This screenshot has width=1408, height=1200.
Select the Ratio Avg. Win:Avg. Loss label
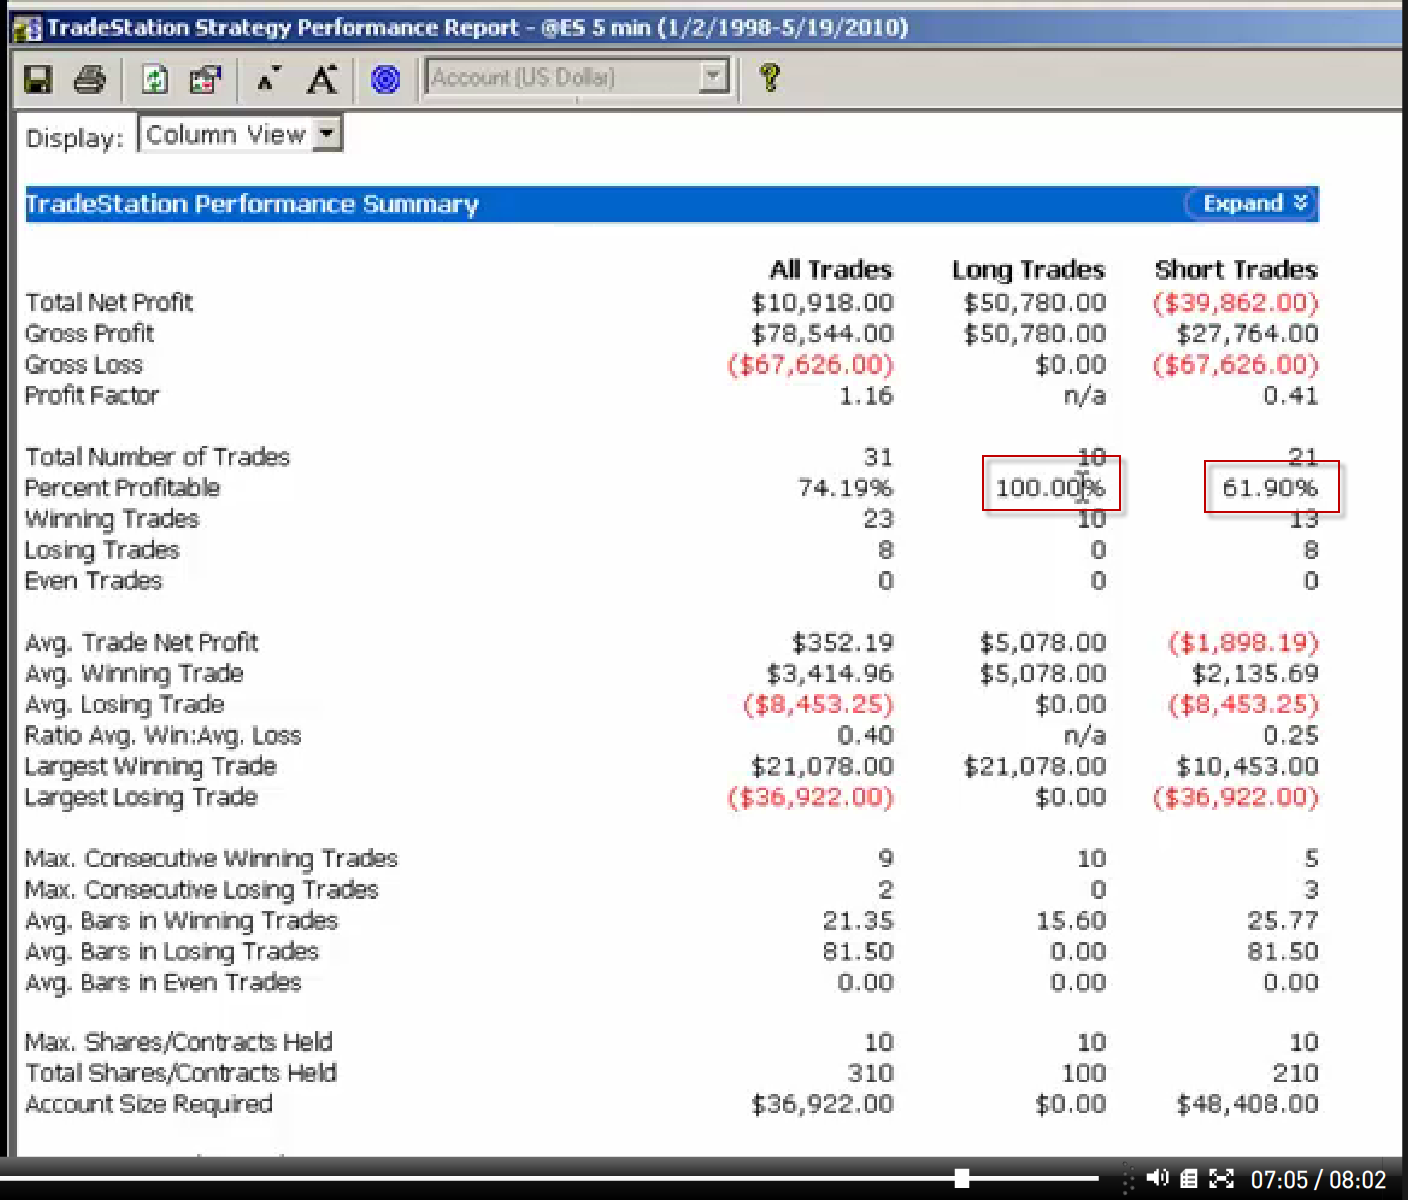[163, 735]
